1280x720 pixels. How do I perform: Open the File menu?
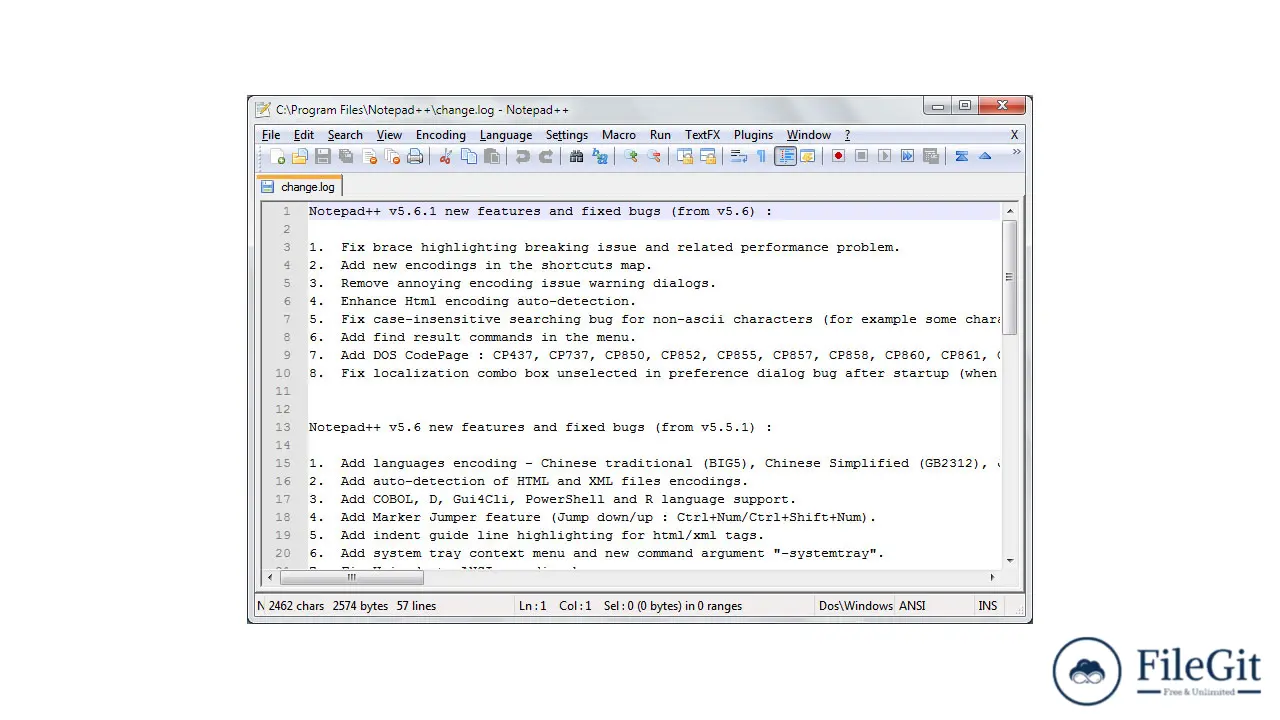[x=271, y=135]
